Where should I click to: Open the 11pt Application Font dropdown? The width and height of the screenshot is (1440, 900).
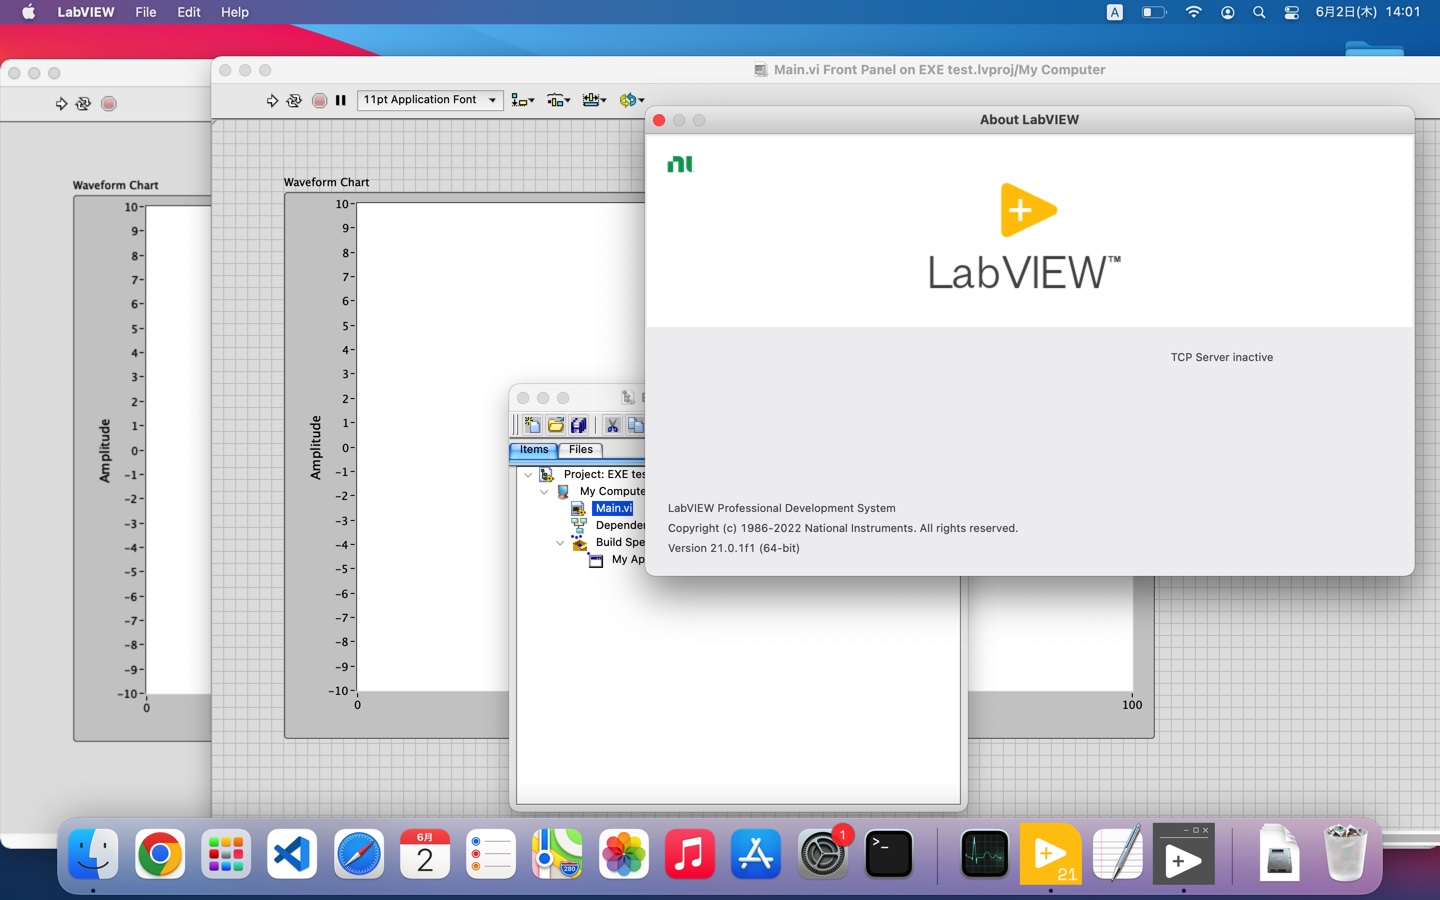(x=430, y=100)
